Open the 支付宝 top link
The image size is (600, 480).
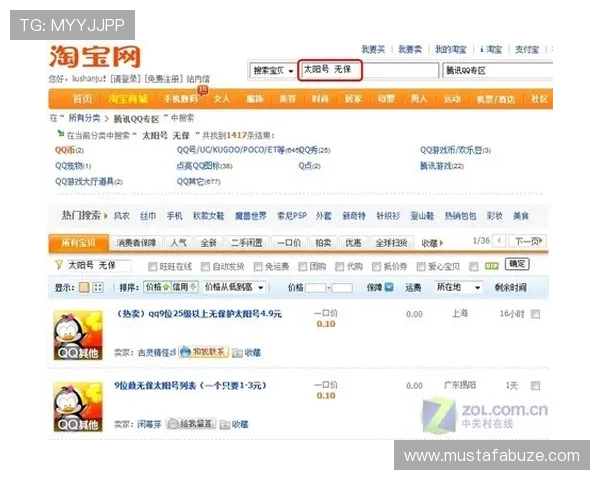pos(527,49)
